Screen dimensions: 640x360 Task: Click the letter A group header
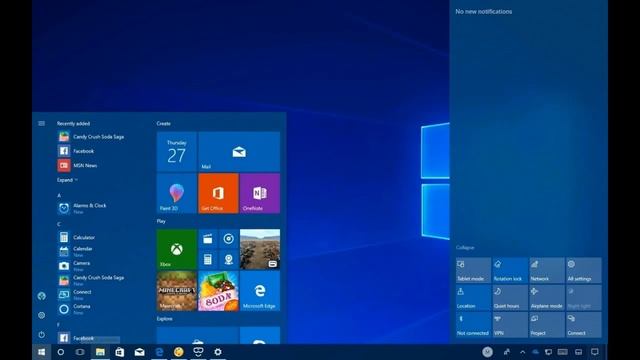tap(59, 195)
